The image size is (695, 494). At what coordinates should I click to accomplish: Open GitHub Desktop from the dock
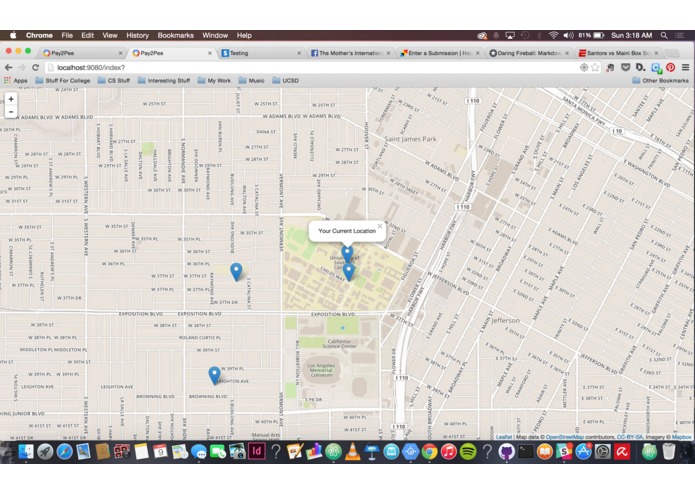point(506,452)
